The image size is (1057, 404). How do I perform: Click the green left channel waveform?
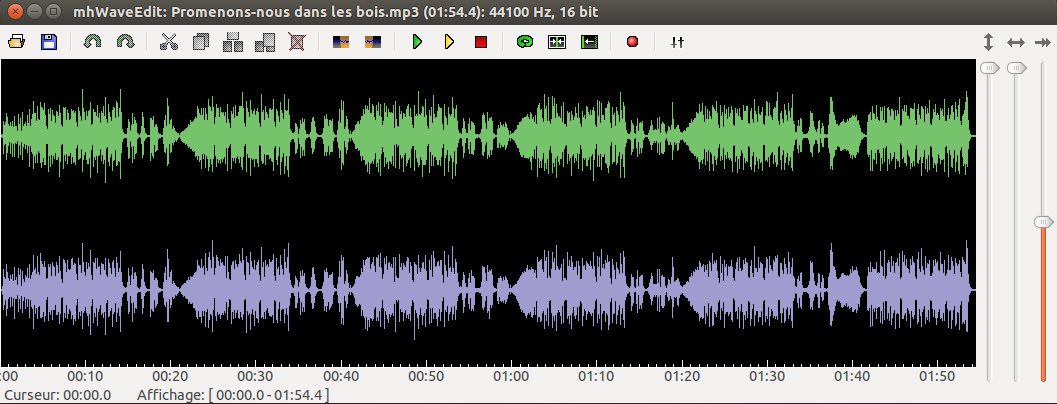pyautogui.click(x=488, y=136)
